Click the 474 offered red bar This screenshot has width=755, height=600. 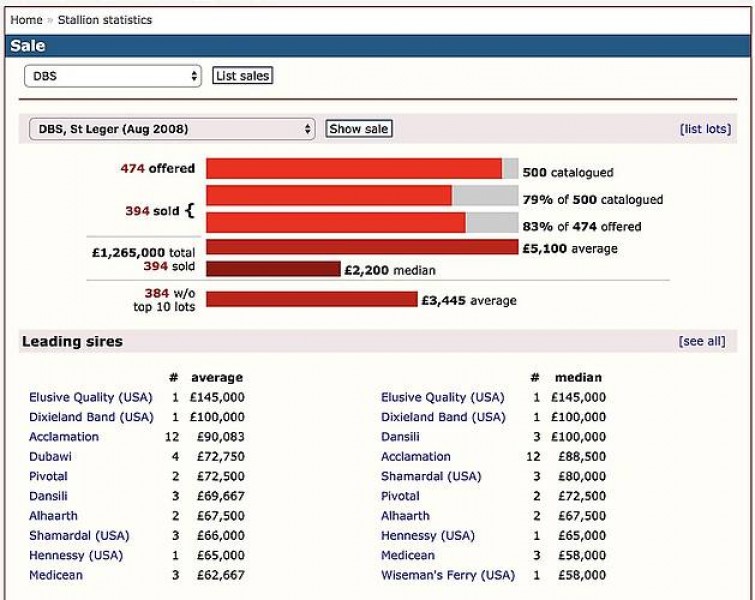pos(354,169)
